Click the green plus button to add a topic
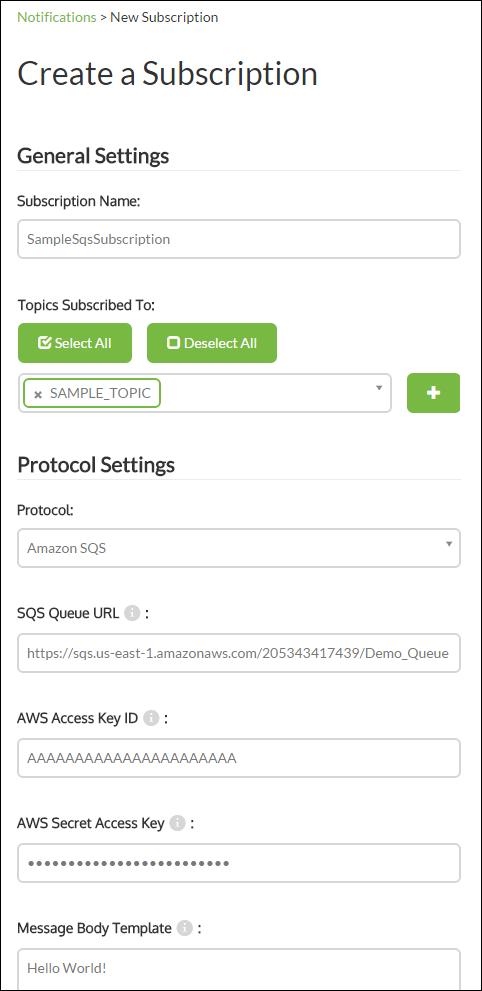 point(433,393)
